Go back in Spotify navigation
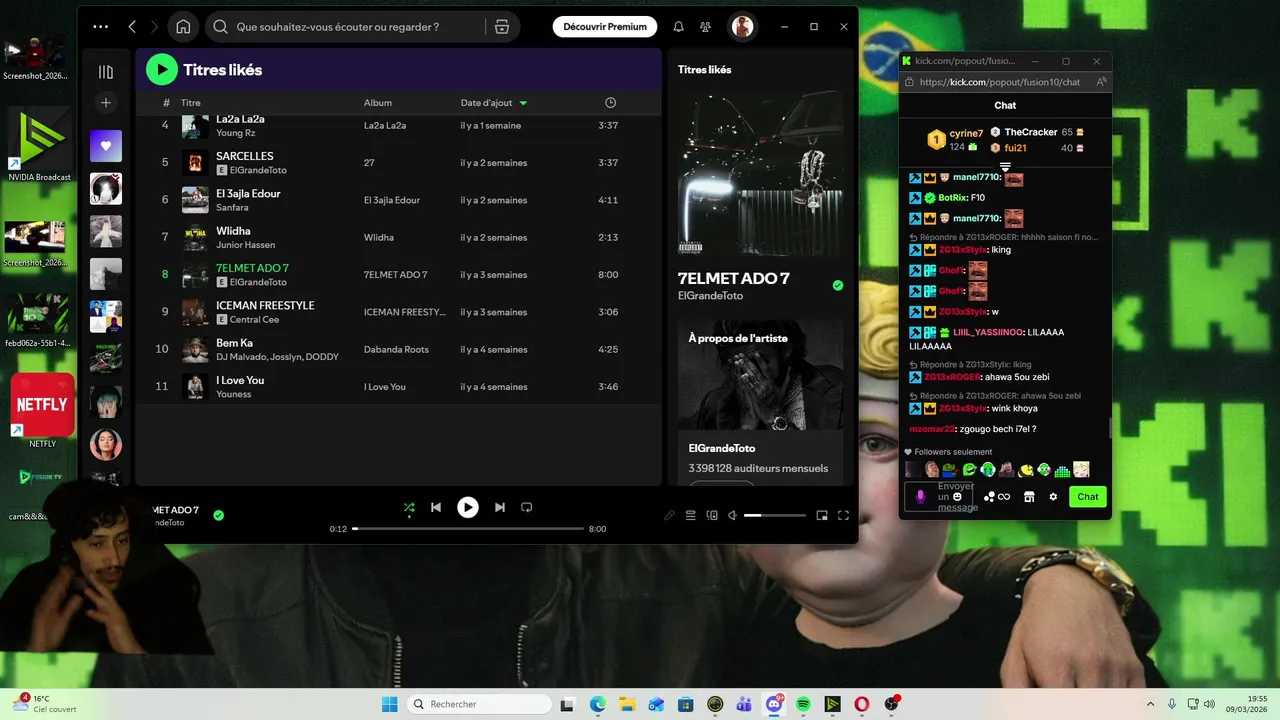The width and height of the screenshot is (1280, 720). tap(132, 27)
